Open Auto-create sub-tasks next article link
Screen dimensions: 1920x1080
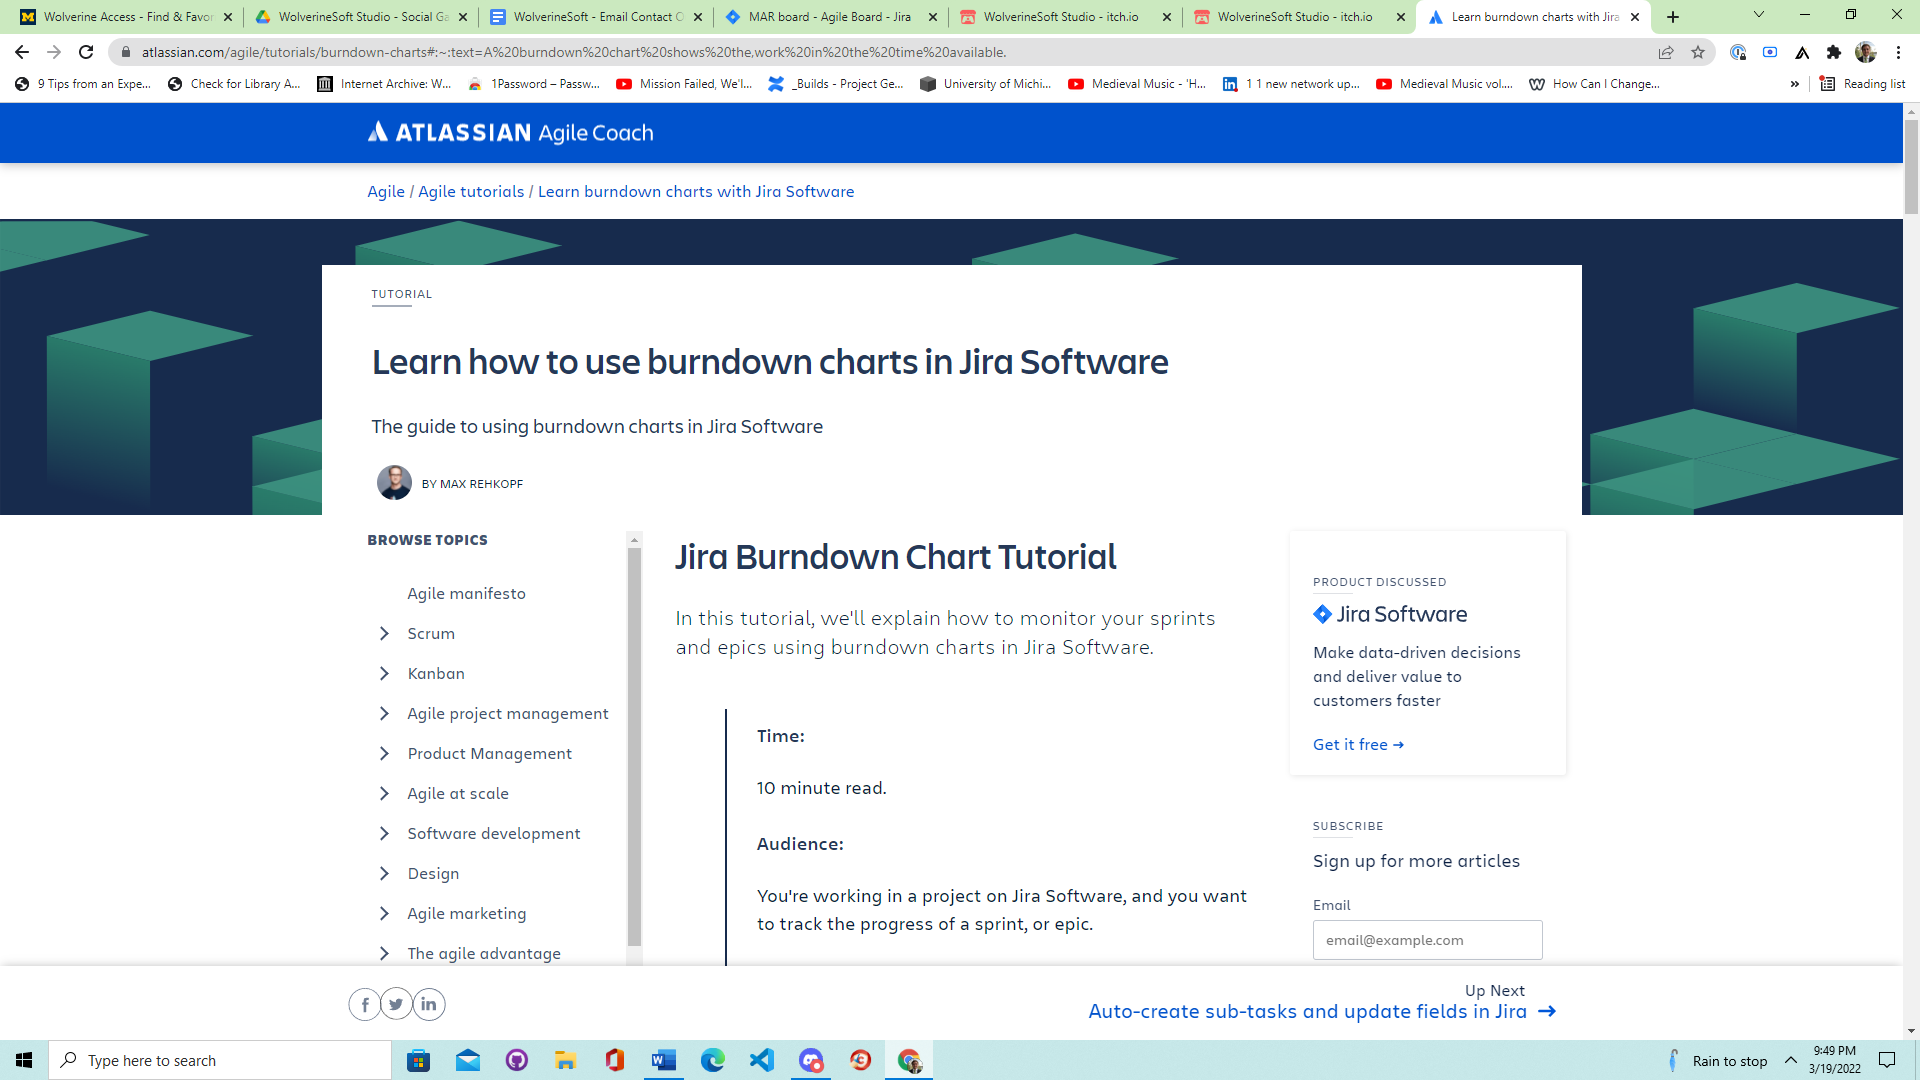(x=1322, y=1011)
